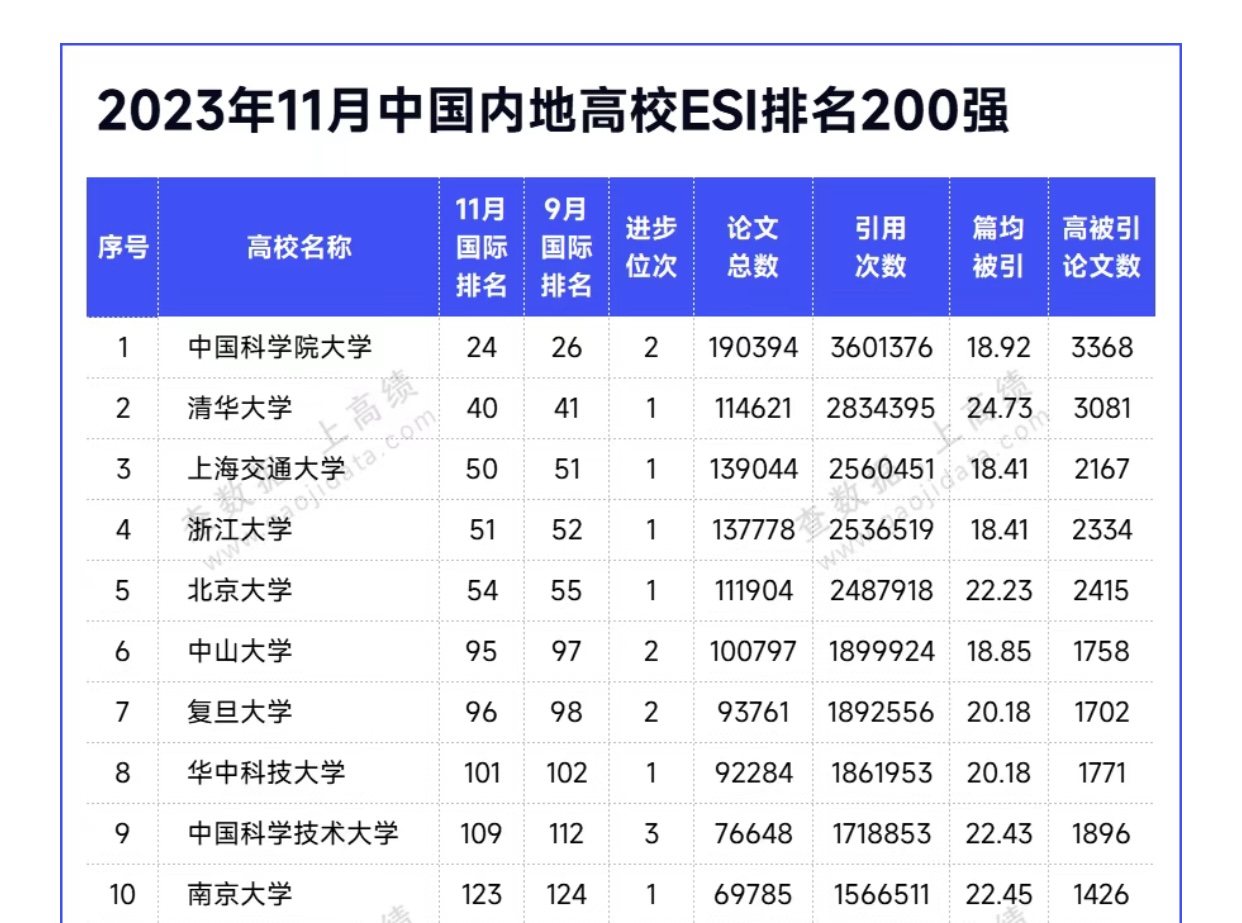Select '华中科技大学' in row 8

(x=266, y=772)
